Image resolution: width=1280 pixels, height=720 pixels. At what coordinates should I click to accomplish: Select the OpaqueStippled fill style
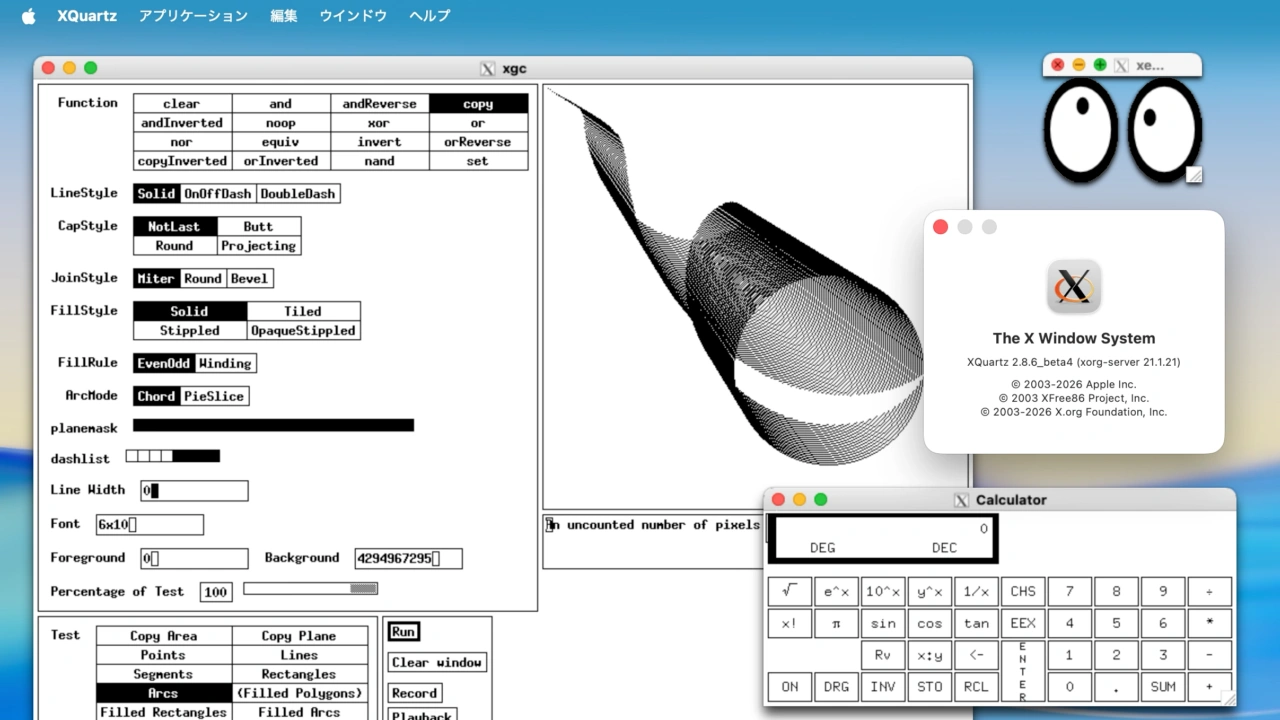(x=303, y=330)
